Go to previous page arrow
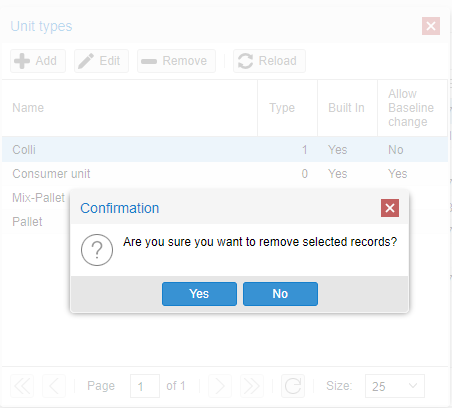The image size is (452, 408). (54, 386)
